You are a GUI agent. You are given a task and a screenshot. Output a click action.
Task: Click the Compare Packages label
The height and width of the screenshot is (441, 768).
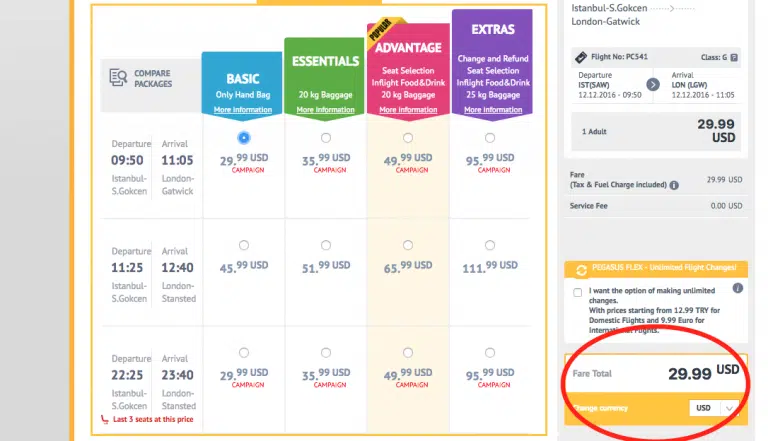pos(153,78)
